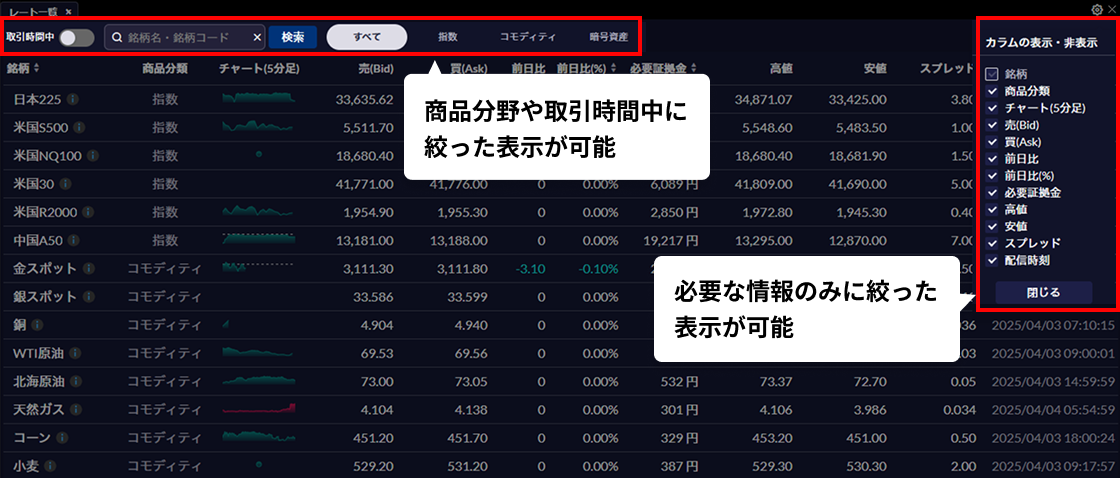This screenshot has width=1120, height=478.
Task: Toggle the 取引時間中 switch
Action: [x=77, y=38]
